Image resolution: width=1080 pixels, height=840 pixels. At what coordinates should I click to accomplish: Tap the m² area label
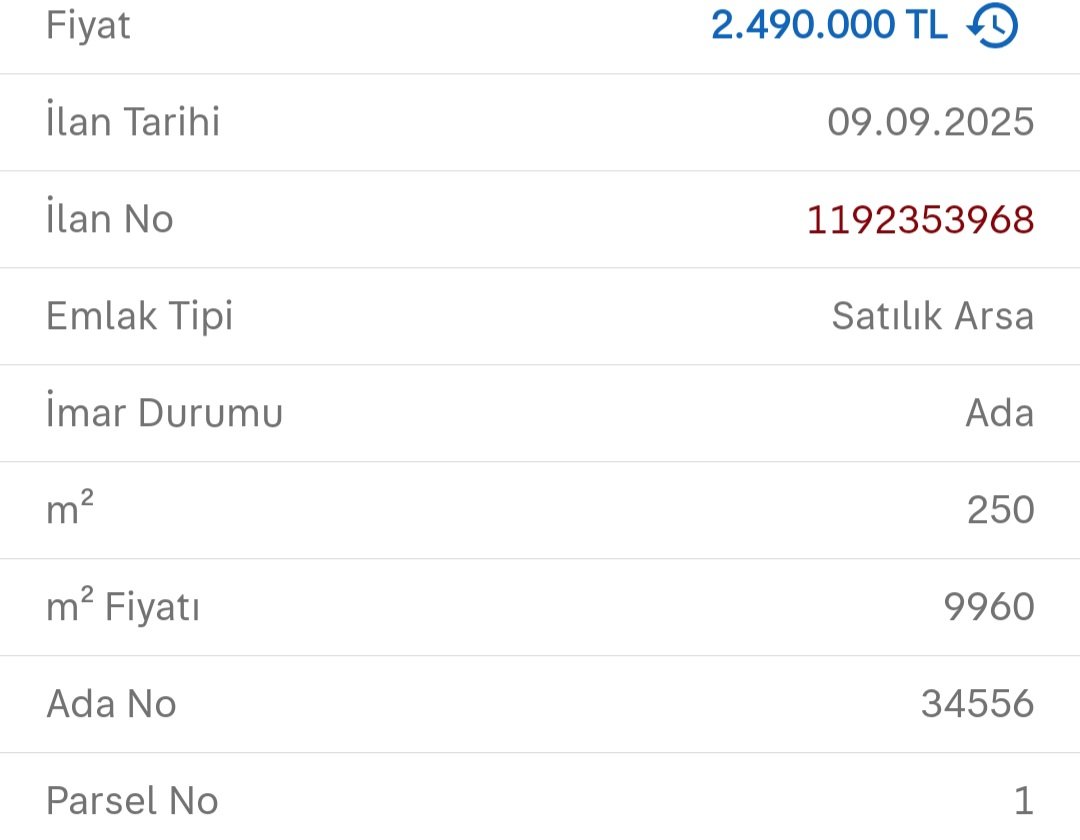[70, 510]
